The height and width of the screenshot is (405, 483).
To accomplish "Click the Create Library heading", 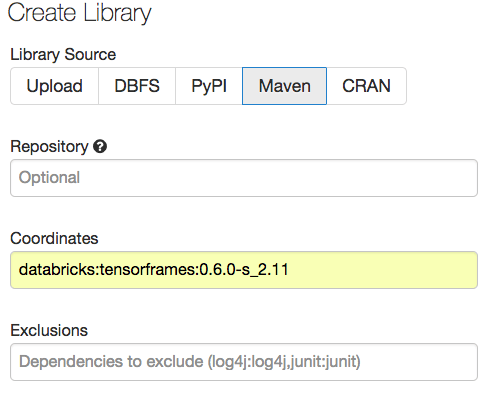I will point(79,13).
